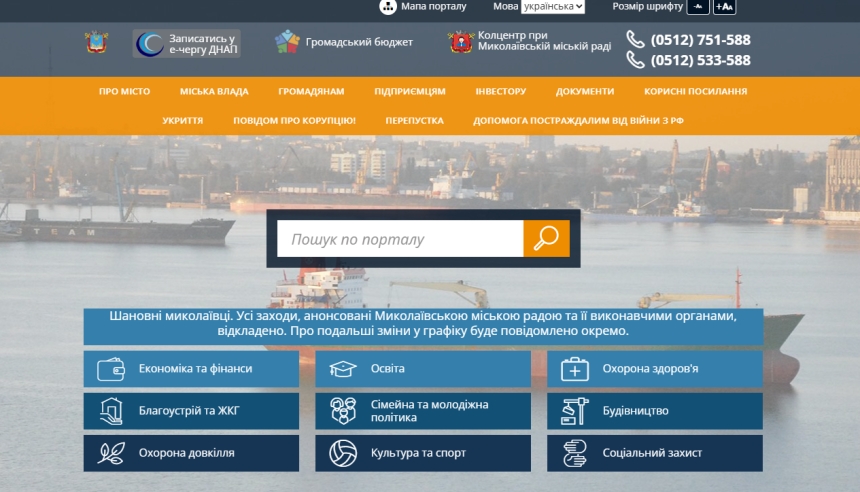Open the Міська влада menu

tap(214, 91)
